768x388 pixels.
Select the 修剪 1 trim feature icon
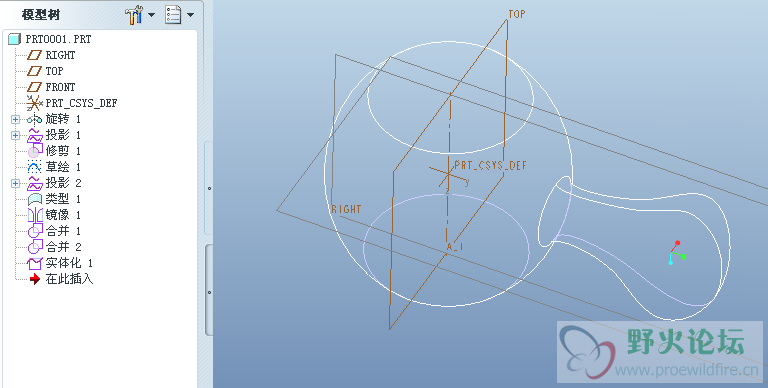click(34, 151)
